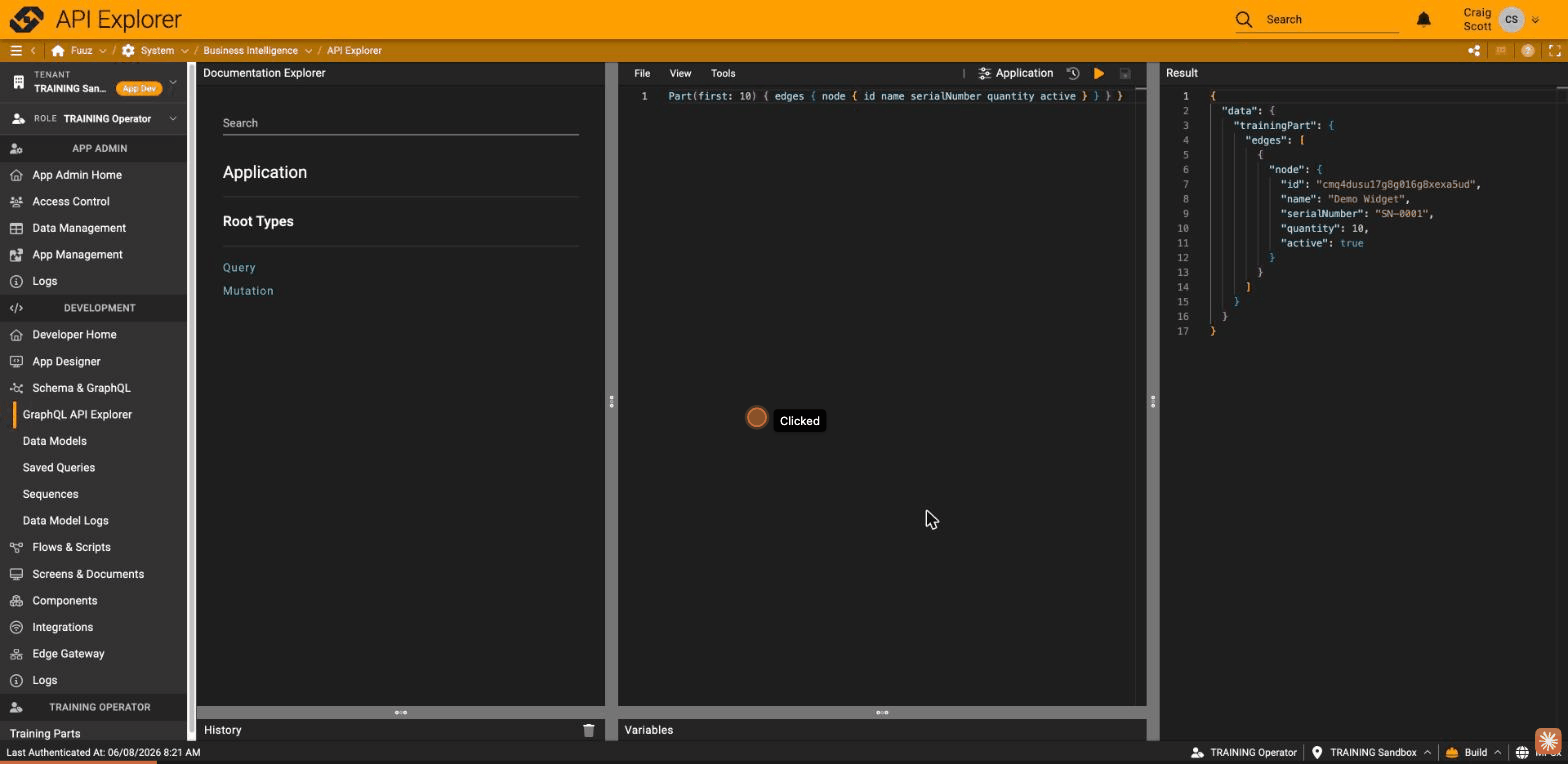1568x764 pixels.
Task: Open the File menu
Action: tap(642, 73)
